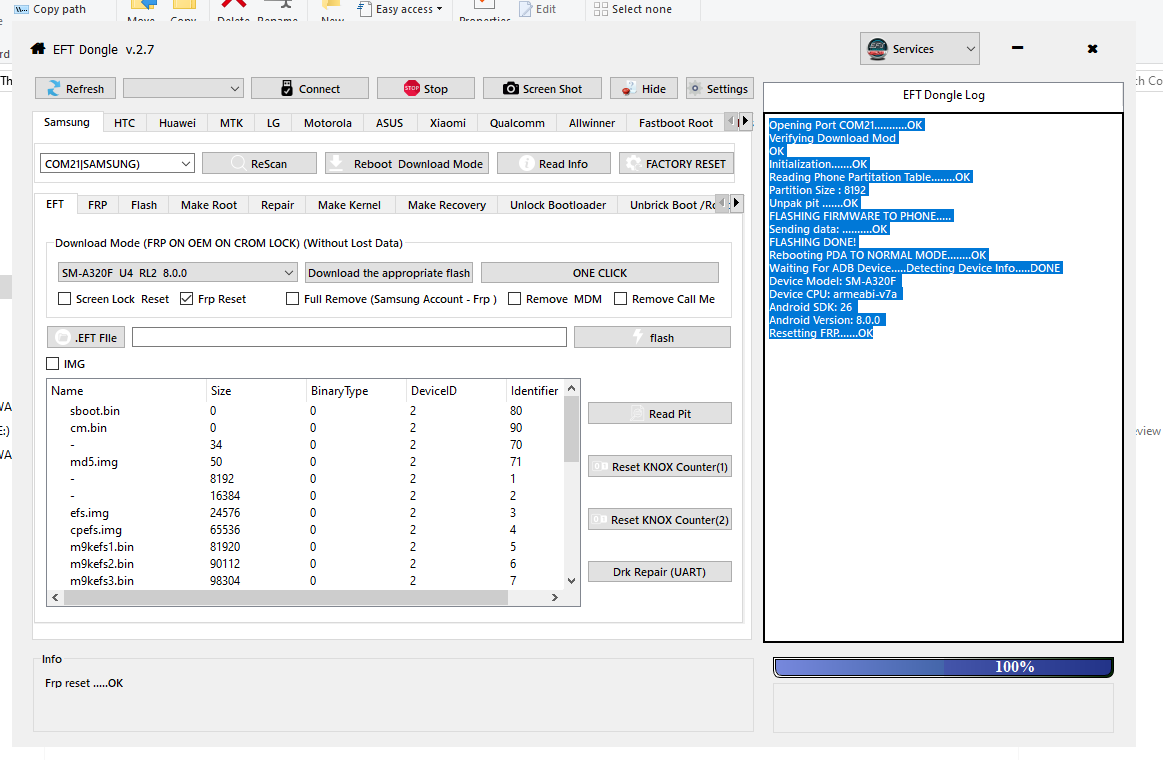Click the FACTORY RESET button
Viewport: 1163px width, 760px height.
pyautogui.click(x=676, y=163)
